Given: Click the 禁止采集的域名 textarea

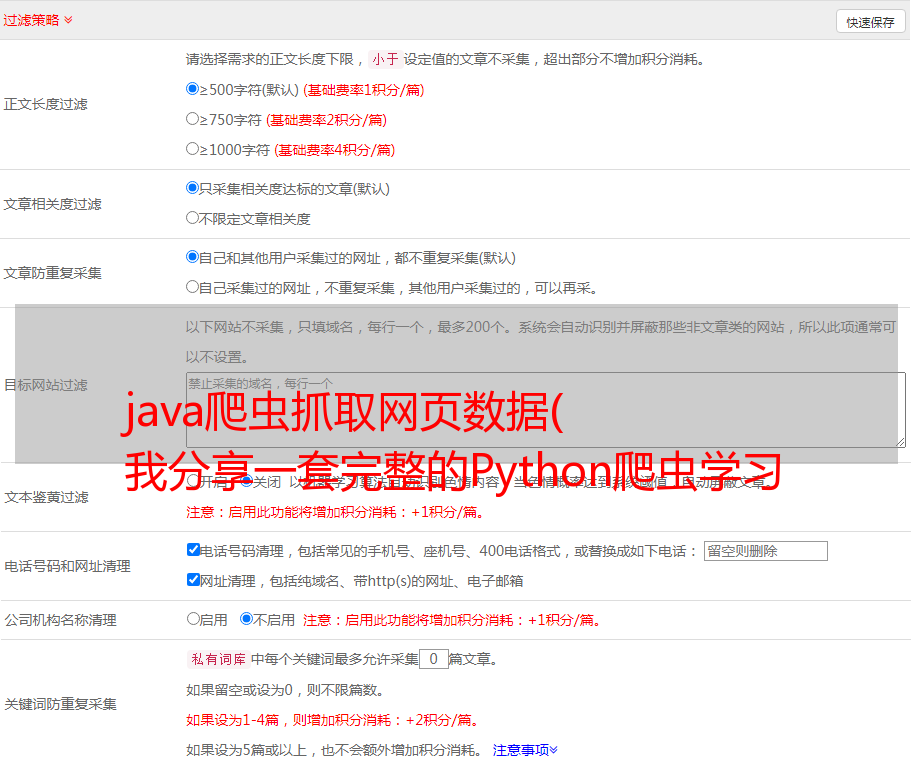Looking at the screenshot, I should 546,410.
